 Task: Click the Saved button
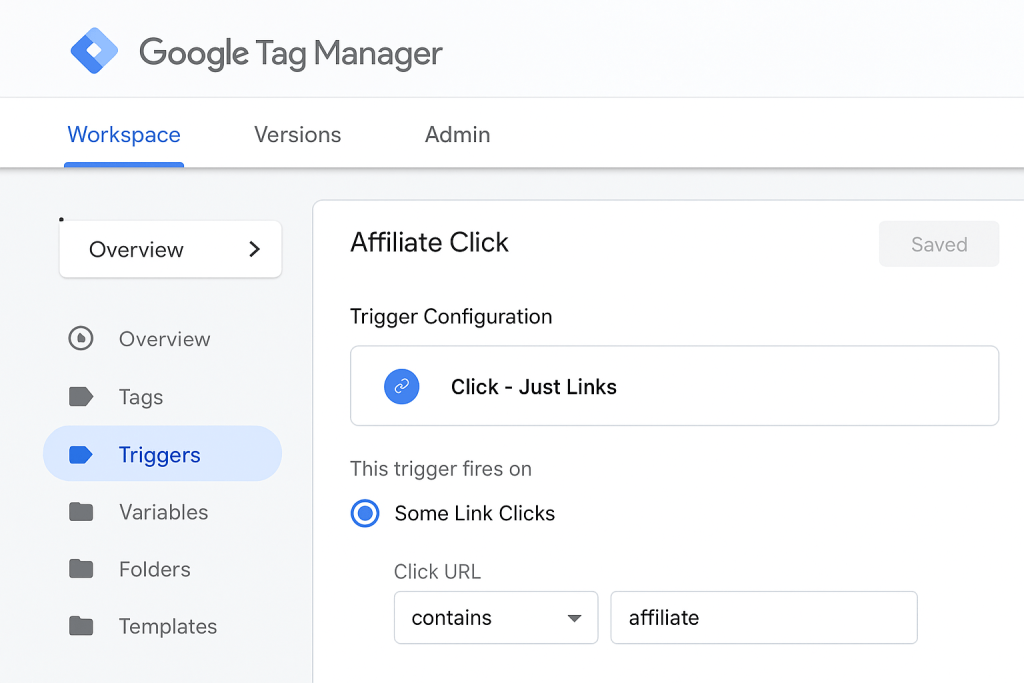pyautogui.click(x=938, y=244)
